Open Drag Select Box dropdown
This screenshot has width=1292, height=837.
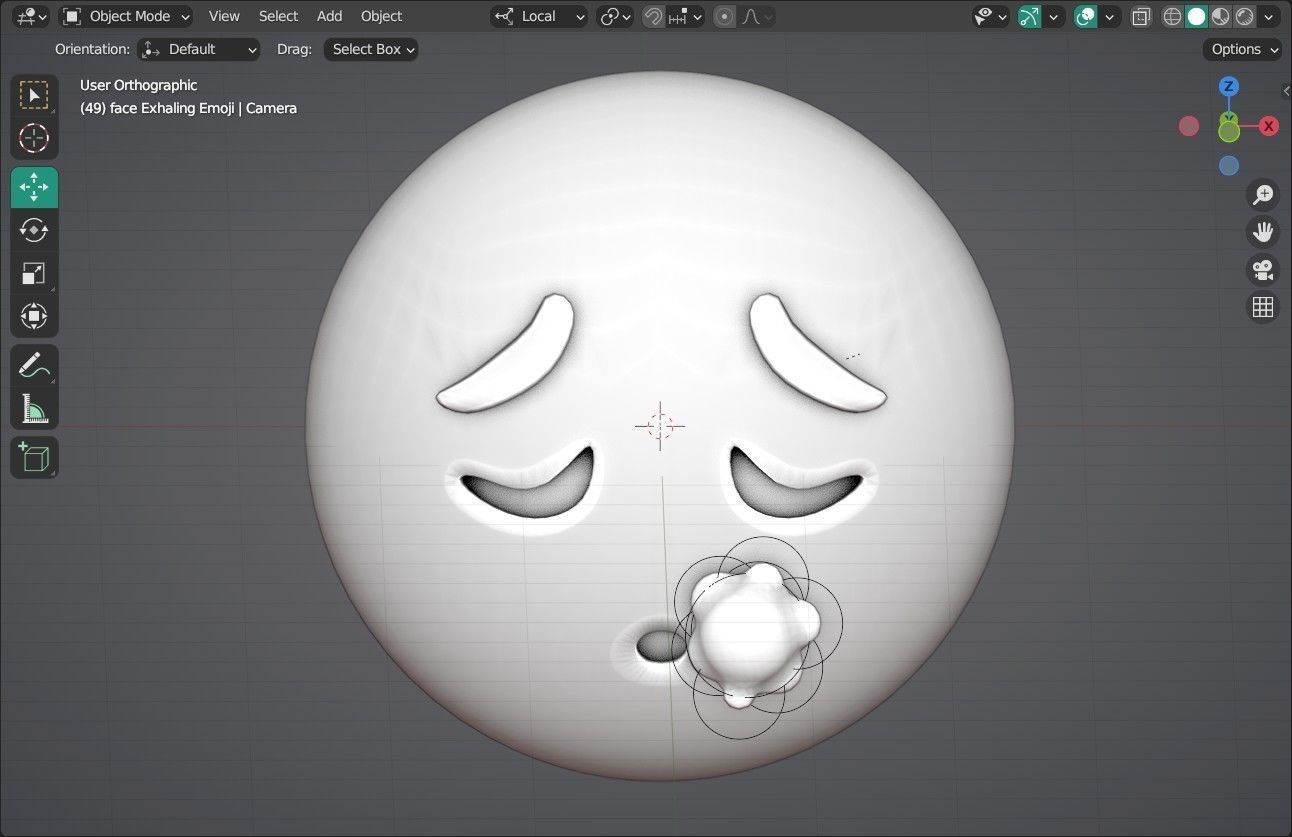(371, 49)
